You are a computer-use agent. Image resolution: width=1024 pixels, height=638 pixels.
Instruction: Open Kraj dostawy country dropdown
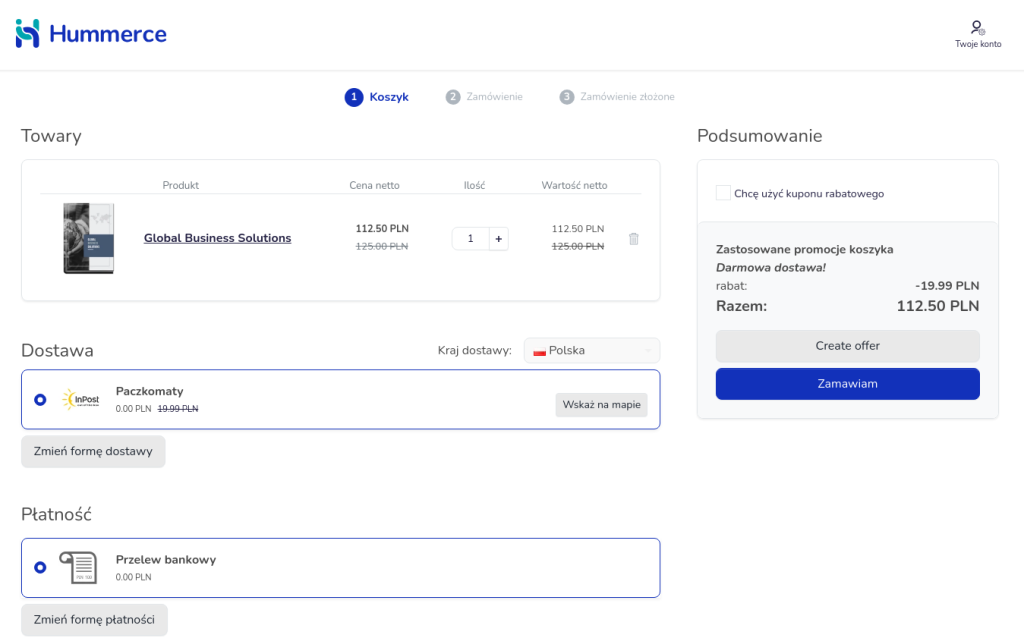click(x=591, y=351)
